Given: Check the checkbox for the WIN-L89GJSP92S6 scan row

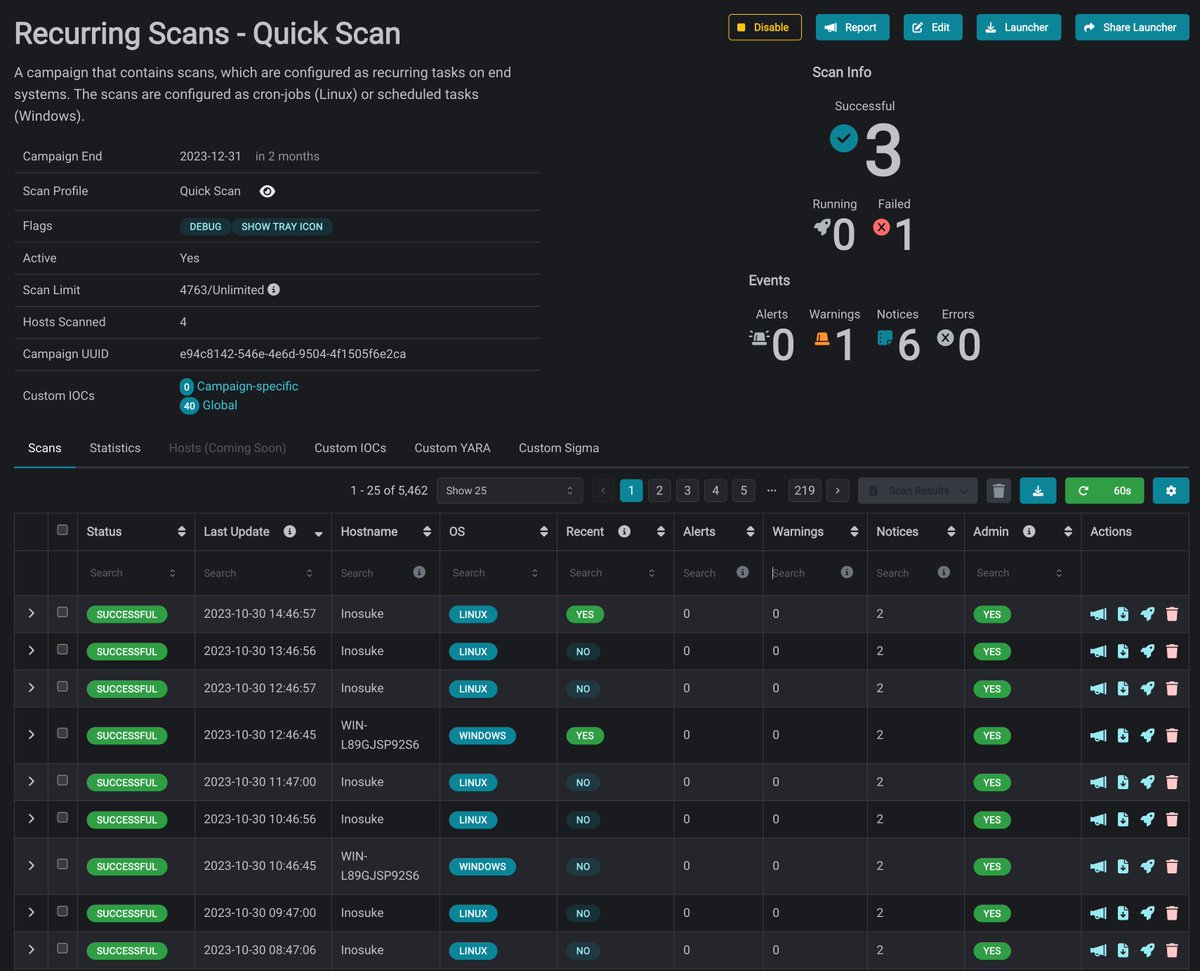Looking at the screenshot, I should (63, 735).
